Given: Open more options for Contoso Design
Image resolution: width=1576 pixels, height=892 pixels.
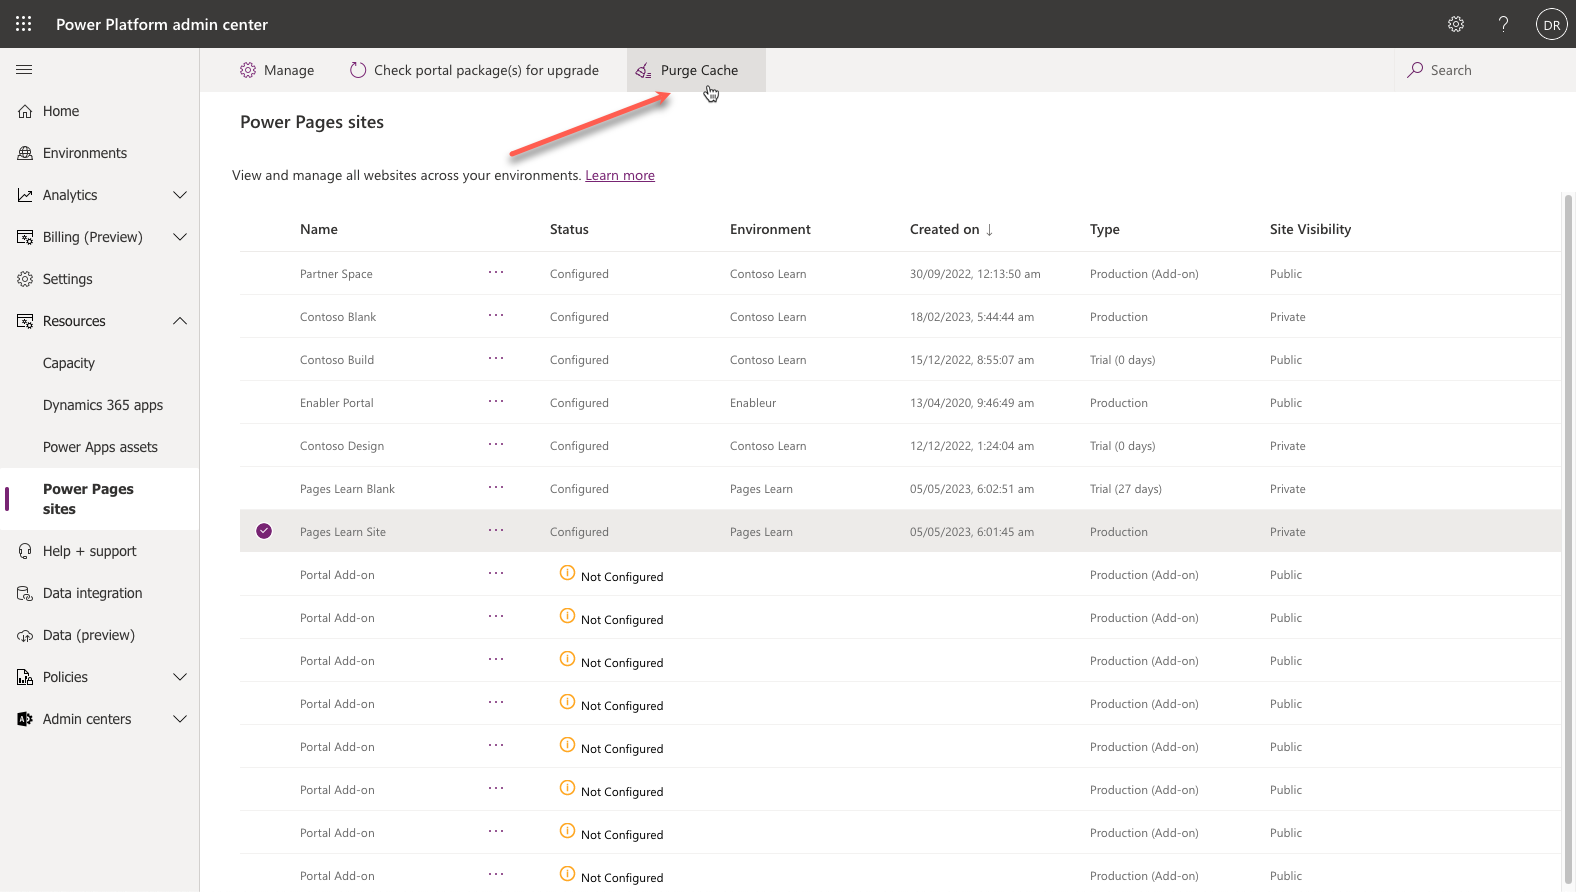Looking at the screenshot, I should click(496, 444).
